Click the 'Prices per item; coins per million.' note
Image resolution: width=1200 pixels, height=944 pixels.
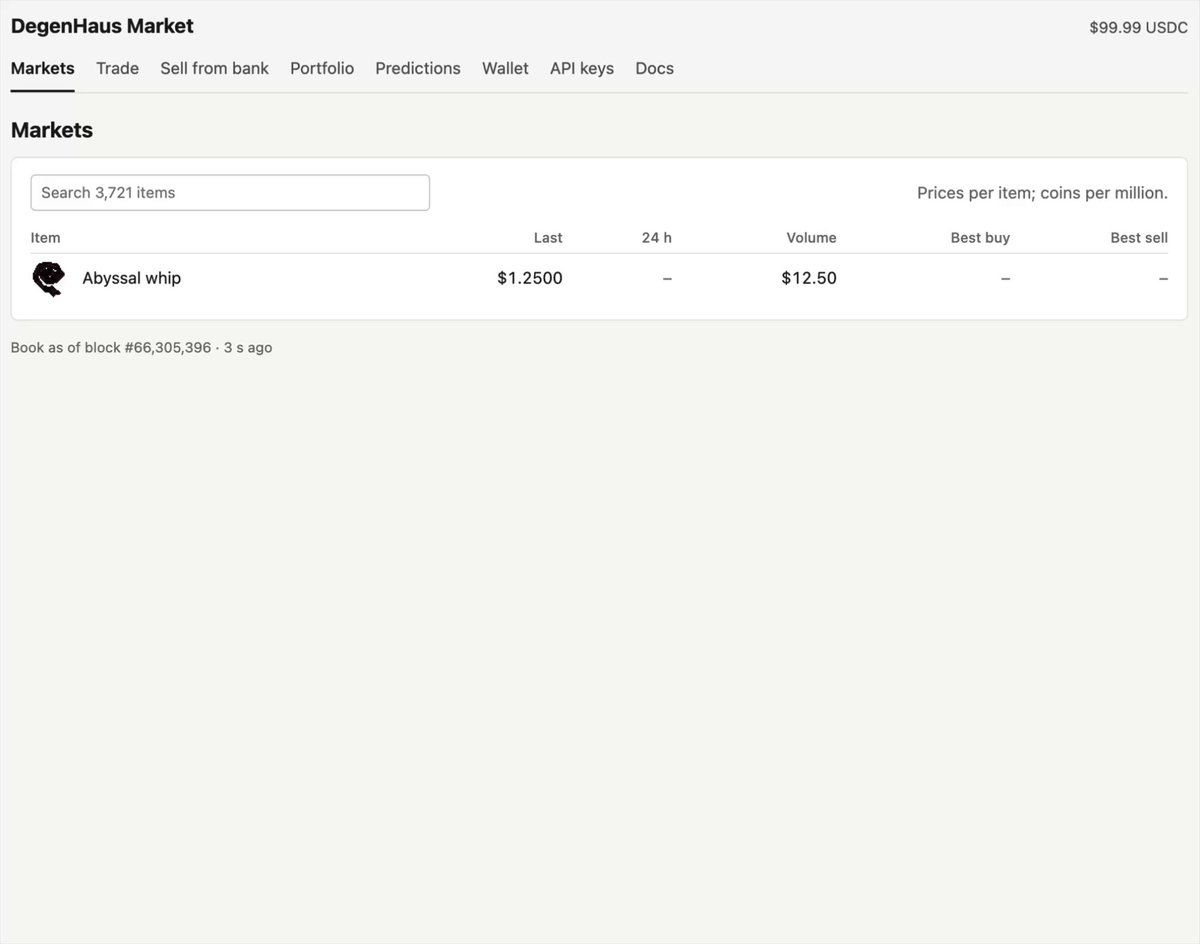point(1042,193)
